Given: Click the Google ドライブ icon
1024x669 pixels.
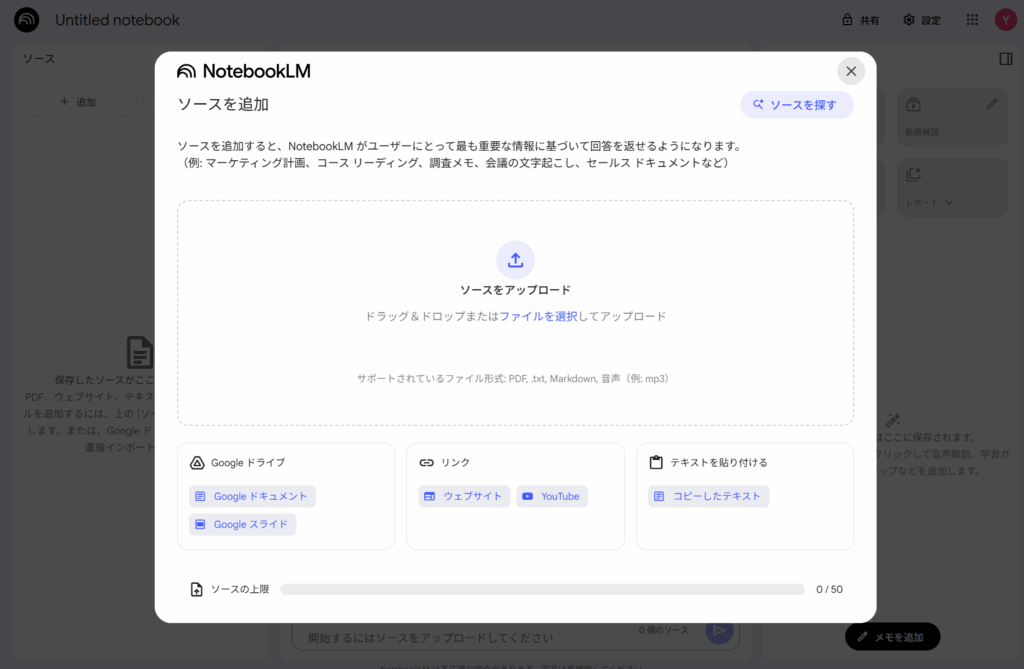Looking at the screenshot, I should [197, 463].
